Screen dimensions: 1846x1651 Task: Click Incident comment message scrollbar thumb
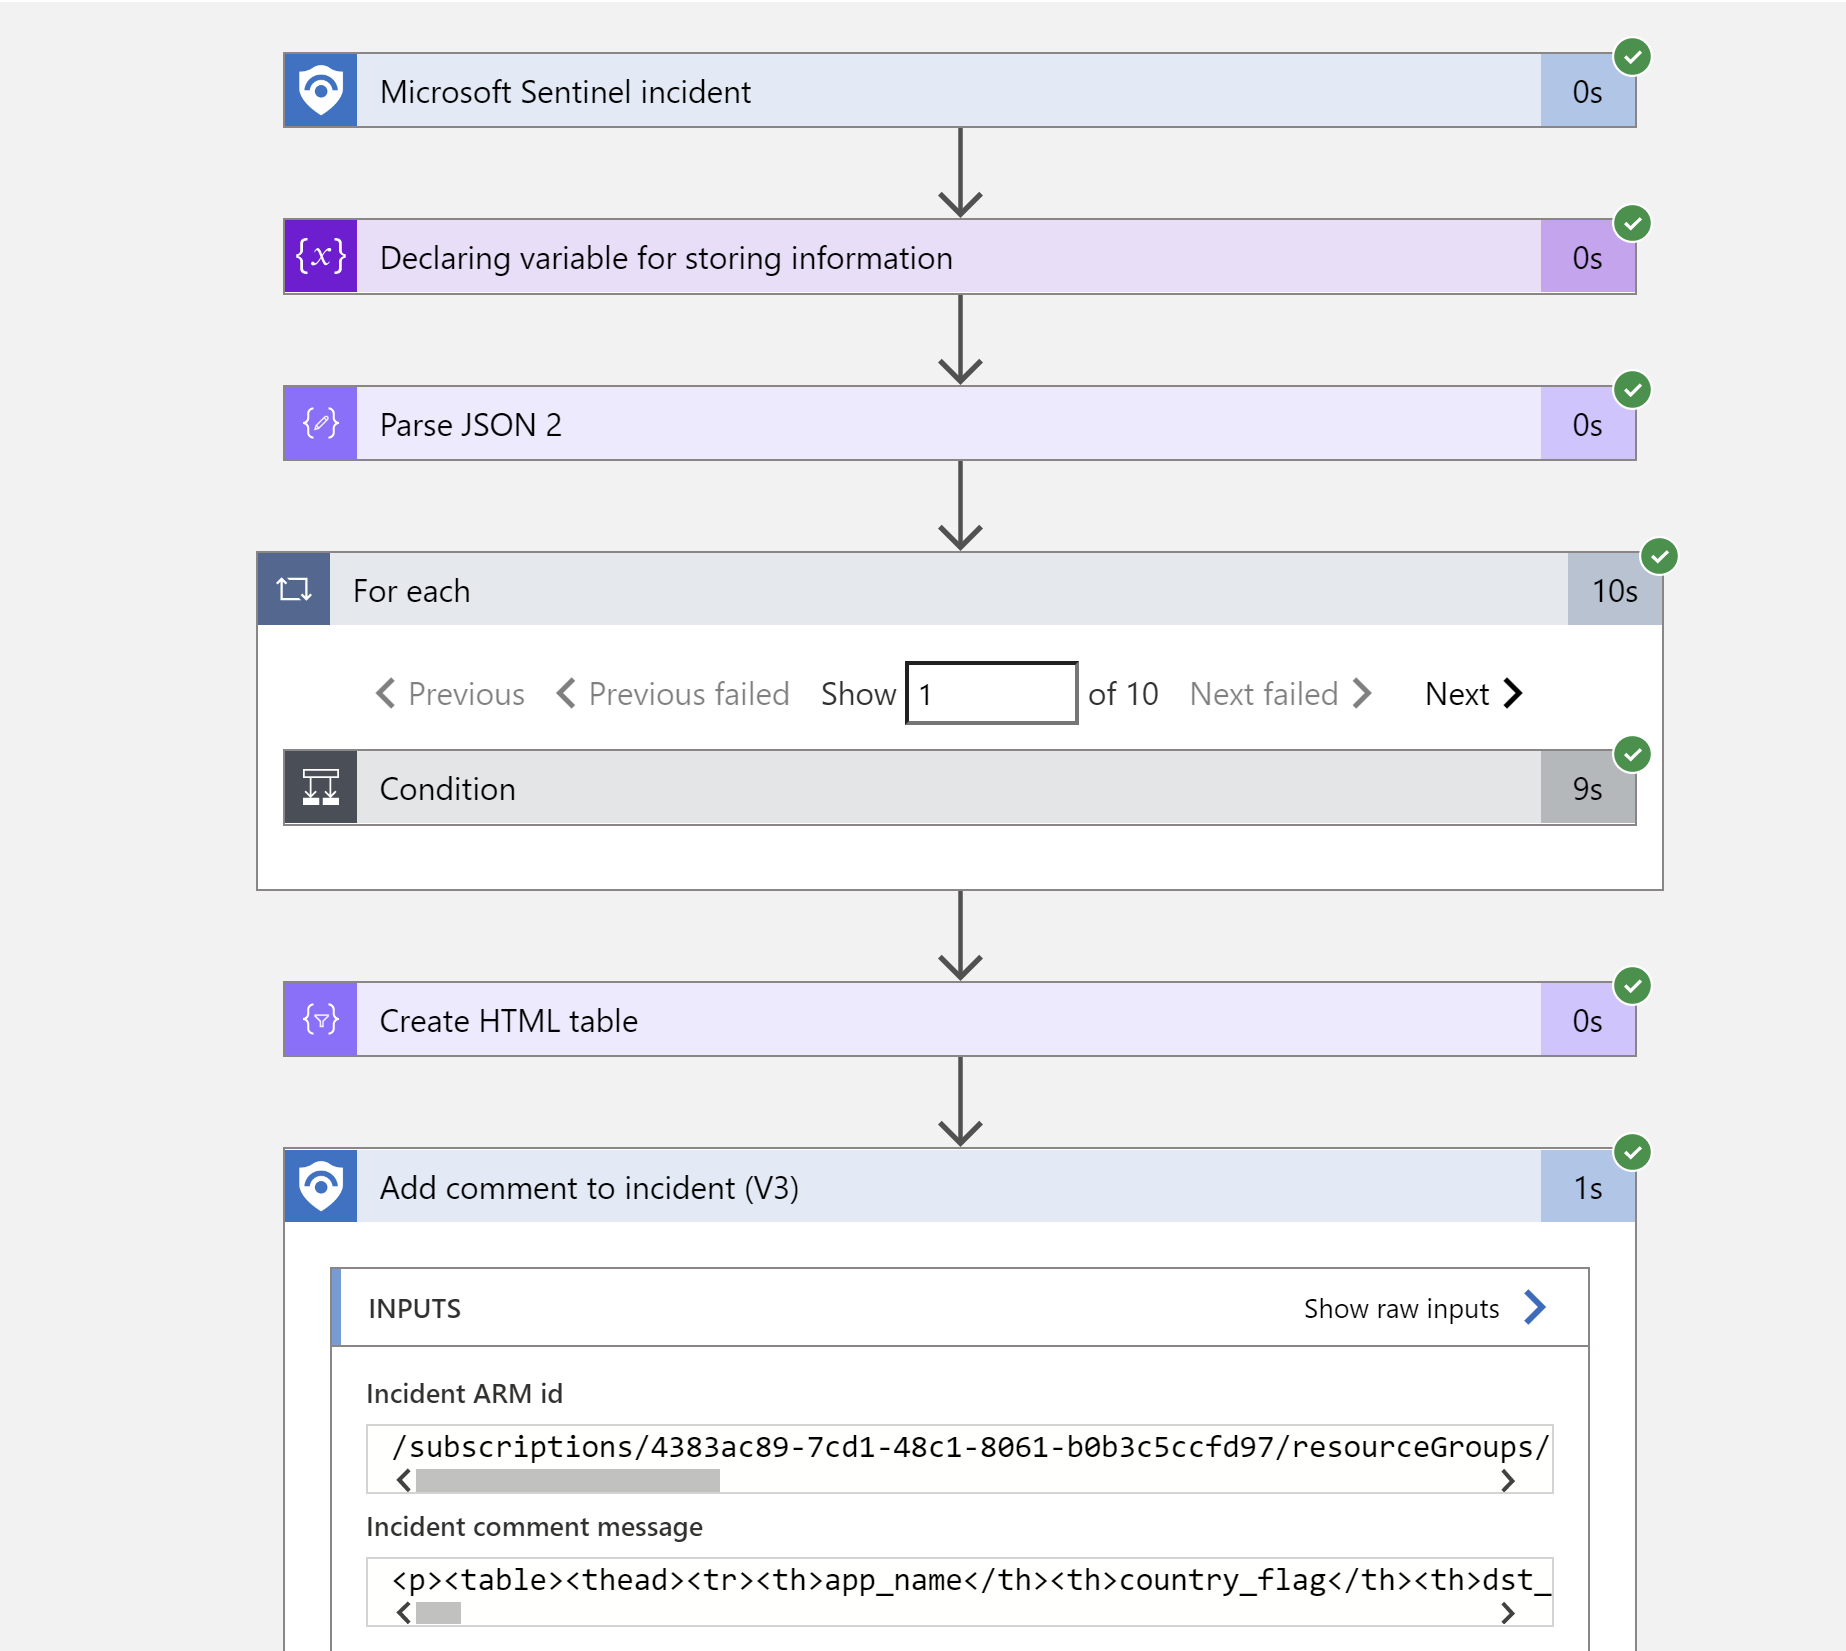[438, 1613]
